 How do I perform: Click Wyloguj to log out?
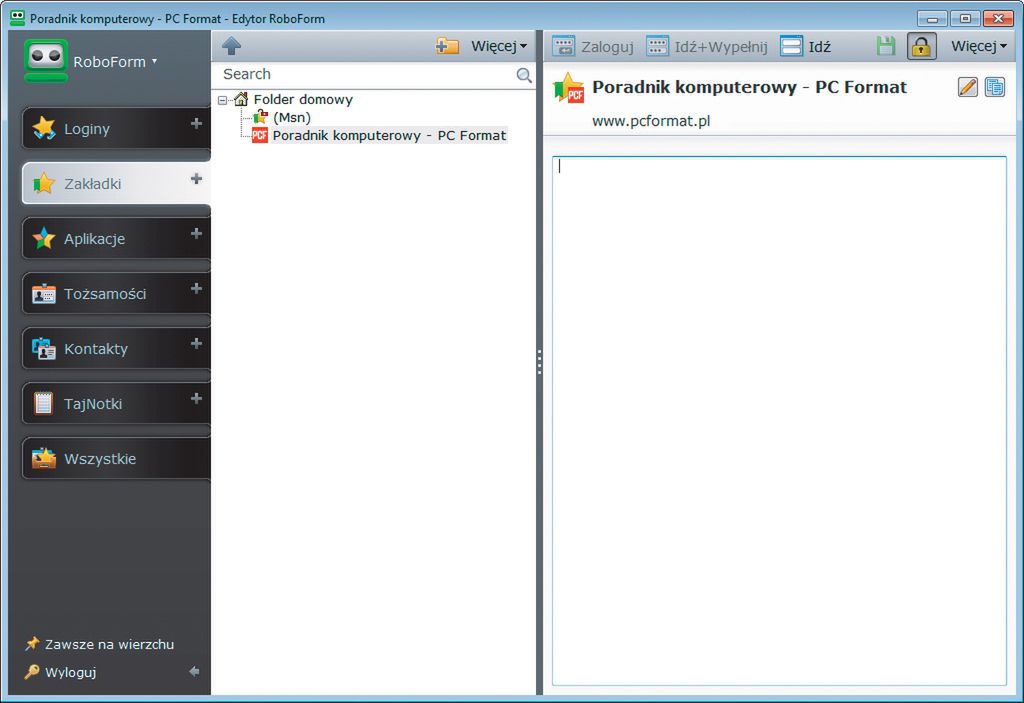click(60, 672)
